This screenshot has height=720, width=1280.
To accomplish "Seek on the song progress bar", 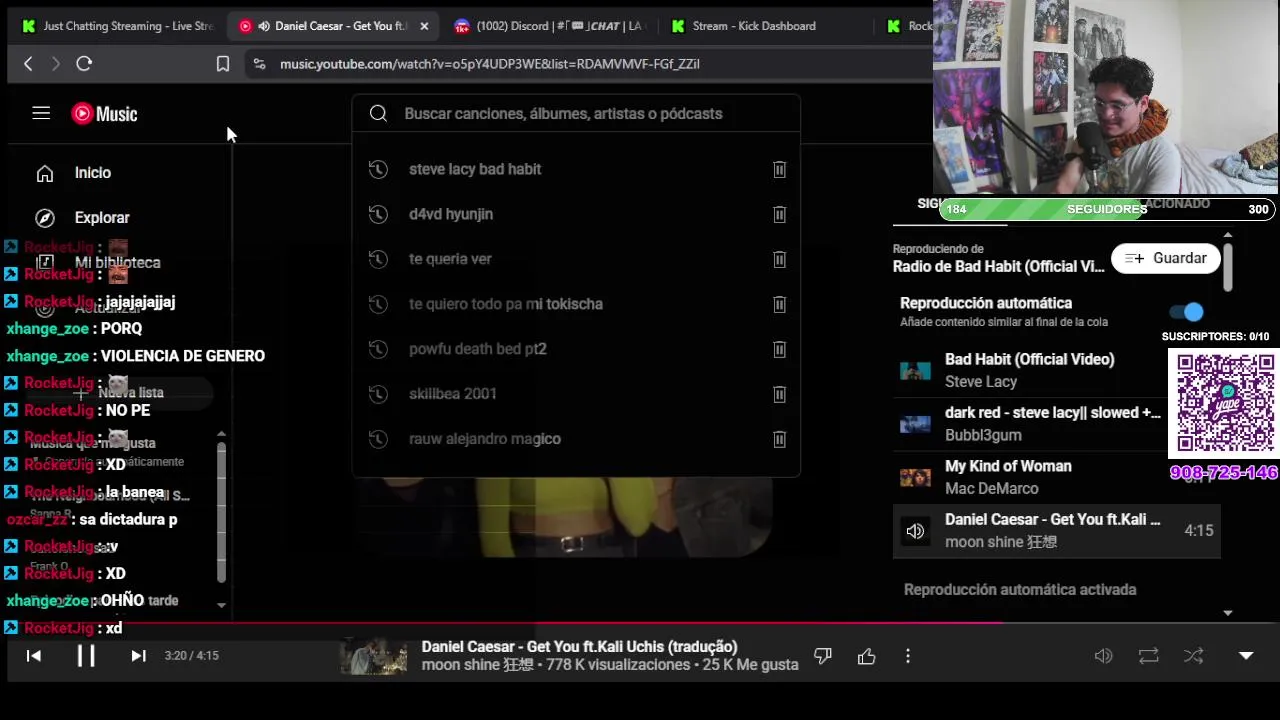I will [x=640, y=623].
